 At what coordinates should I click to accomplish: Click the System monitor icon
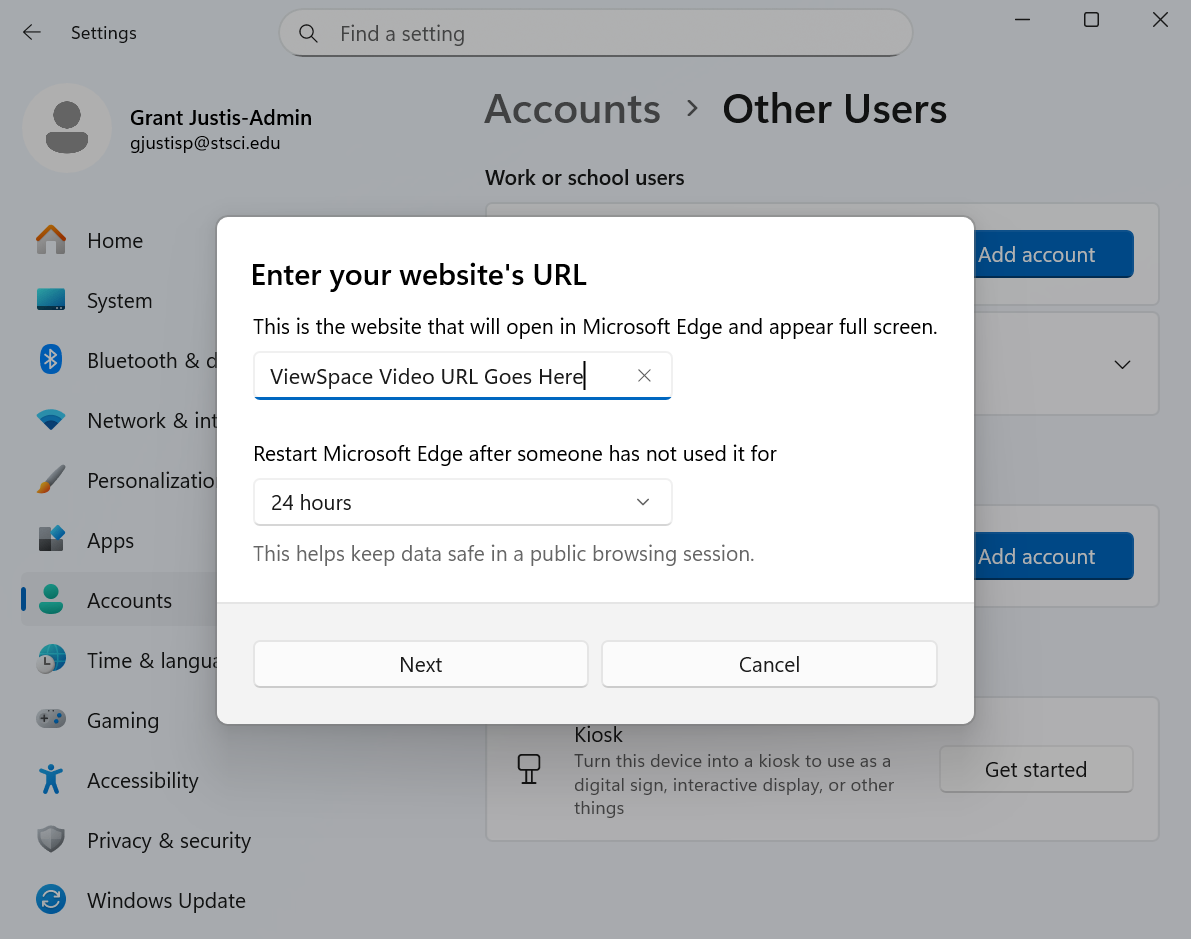[x=51, y=299]
